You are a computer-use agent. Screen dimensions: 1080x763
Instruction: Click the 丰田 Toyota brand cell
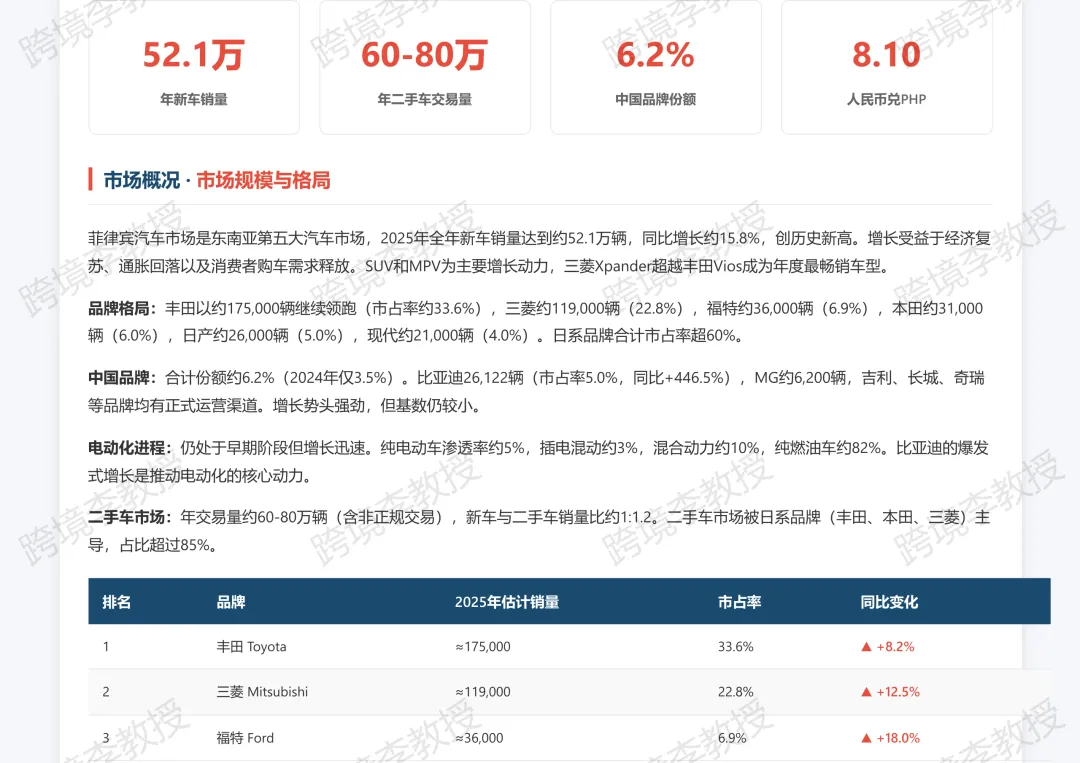[x=251, y=647]
